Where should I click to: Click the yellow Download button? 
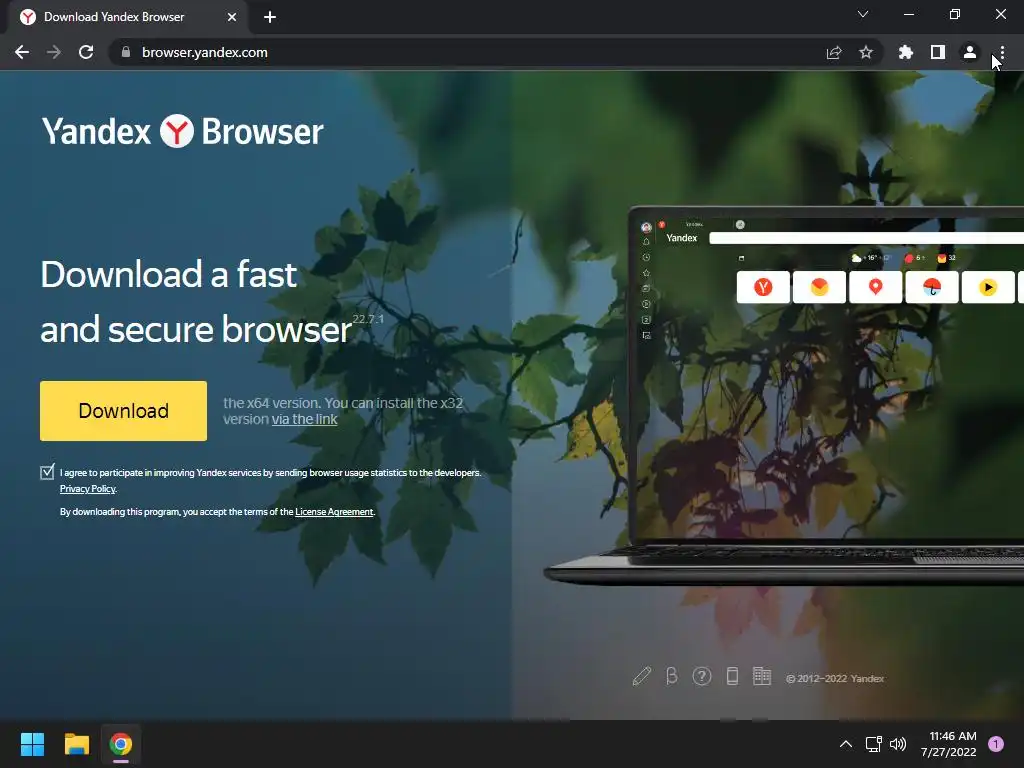123,411
